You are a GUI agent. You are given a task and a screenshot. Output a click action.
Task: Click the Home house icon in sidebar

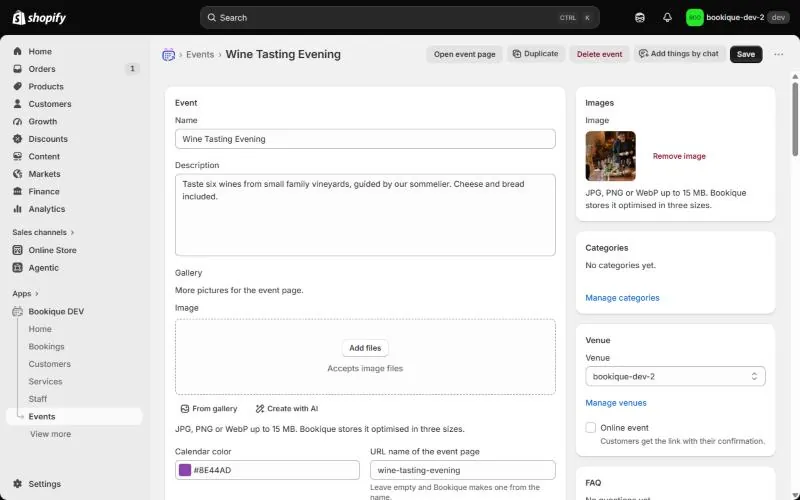click(17, 52)
